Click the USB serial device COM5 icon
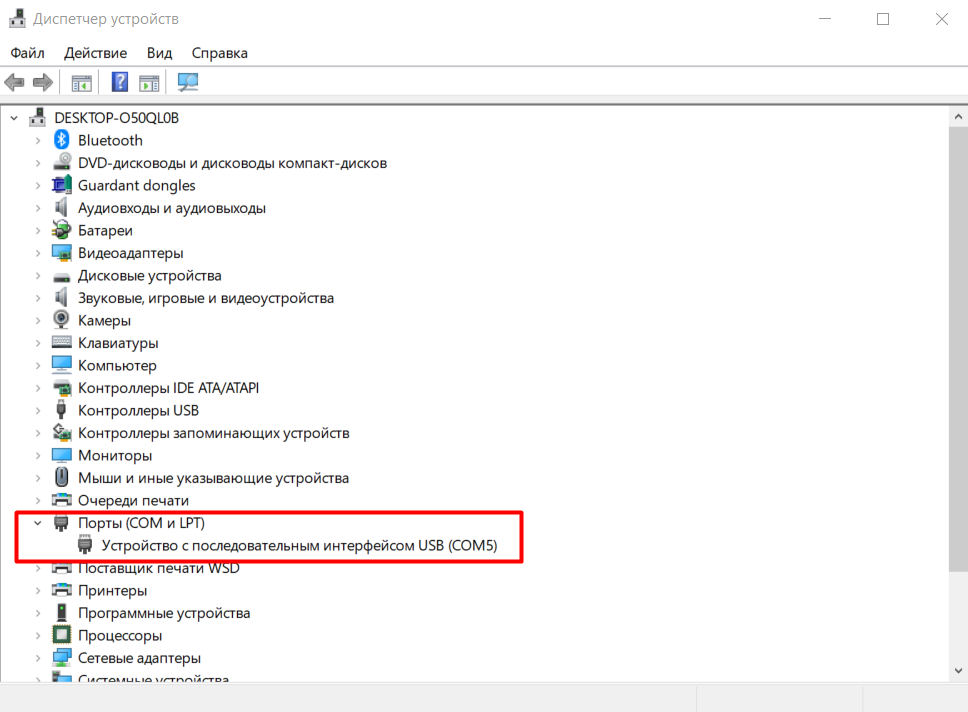The image size is (968, 712). point(85,546)
